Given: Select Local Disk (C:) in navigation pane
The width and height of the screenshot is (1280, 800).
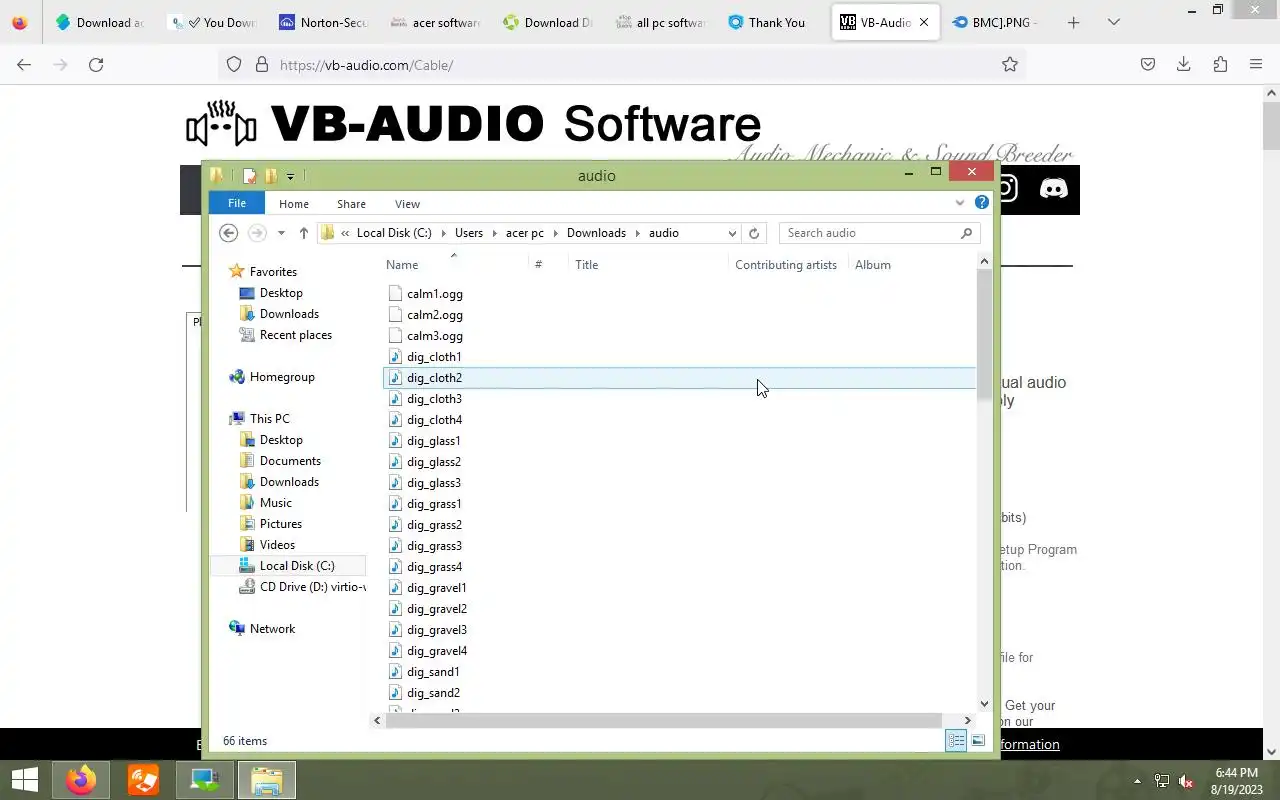Looking at the screenshot, I should [297, 566].
